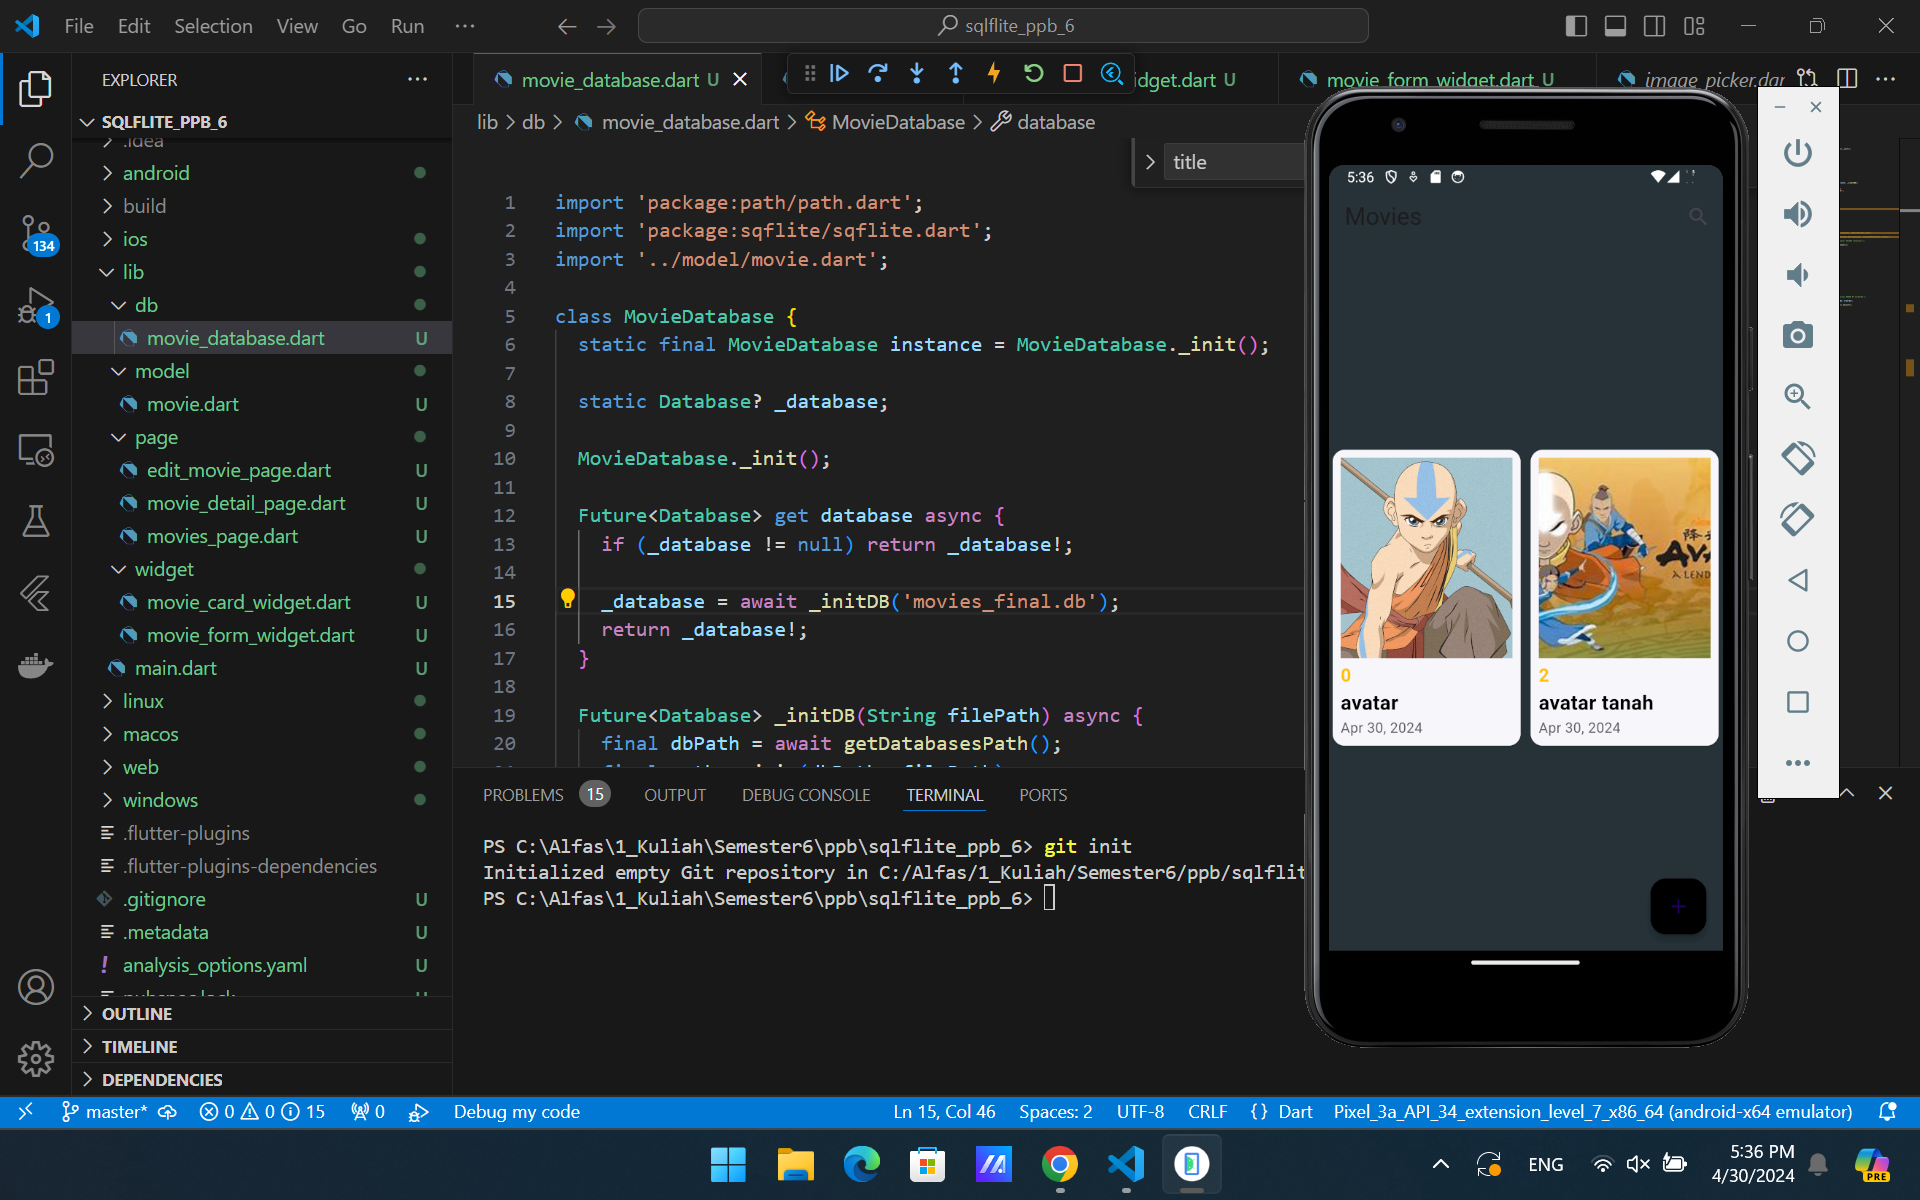Enable the PORTS tab in bottom panel
This screenshot has height=1200, width=1920.
(x=1042, y=795)
